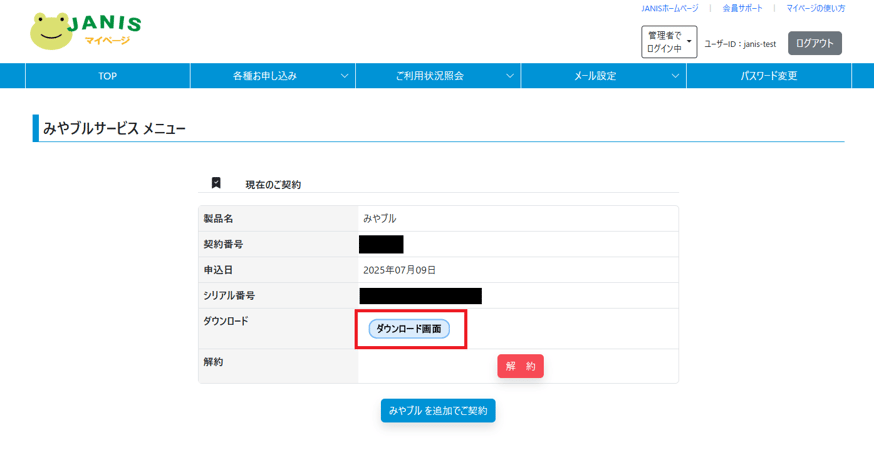Expand the ご利用状況照会 menu chevron
The width and height of the screenshot is (874, 450).
coord(510,76)
